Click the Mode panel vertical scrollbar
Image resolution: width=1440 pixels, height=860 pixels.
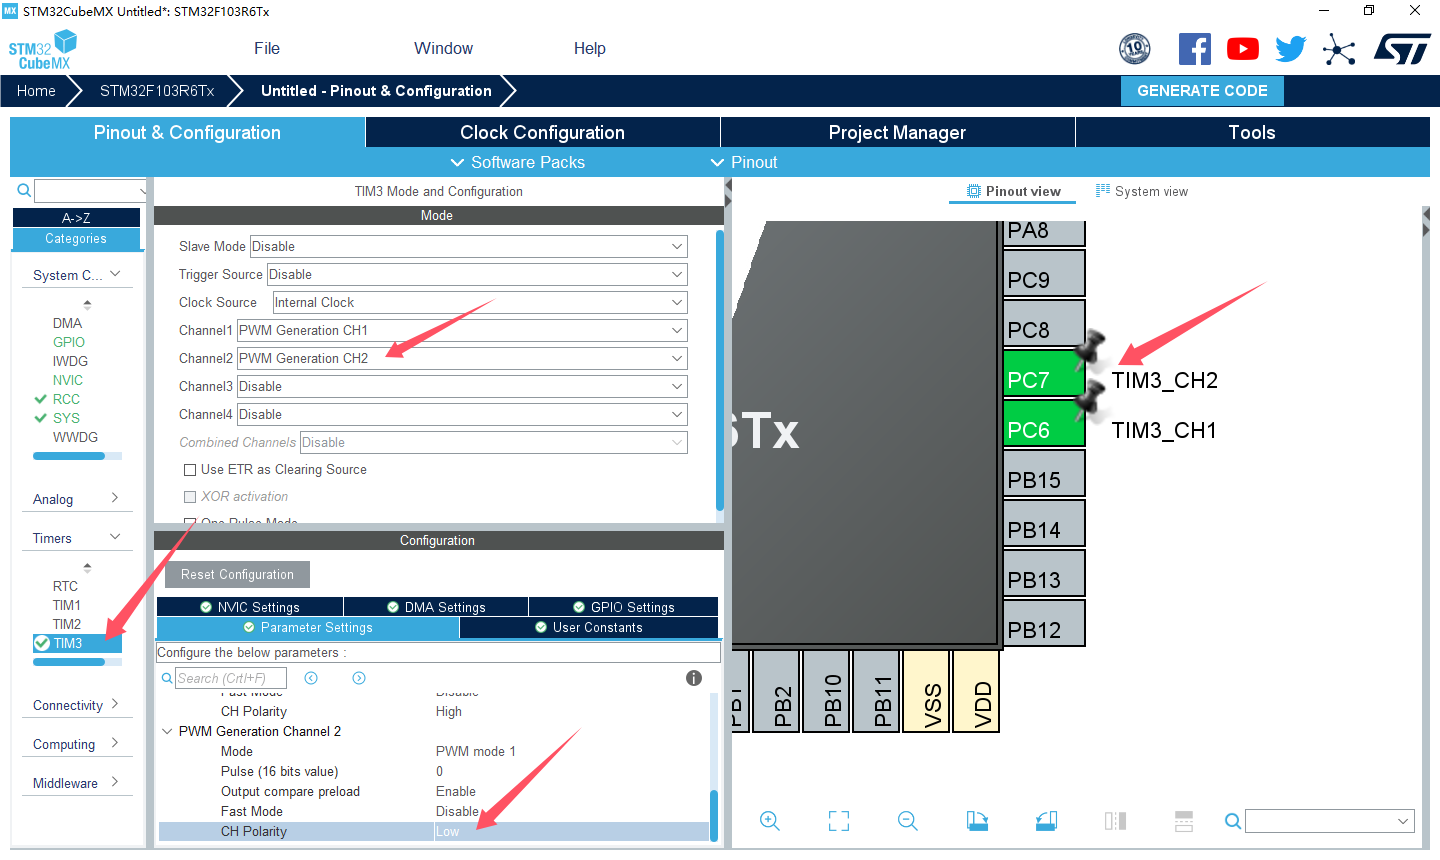[x=720, y=370]
